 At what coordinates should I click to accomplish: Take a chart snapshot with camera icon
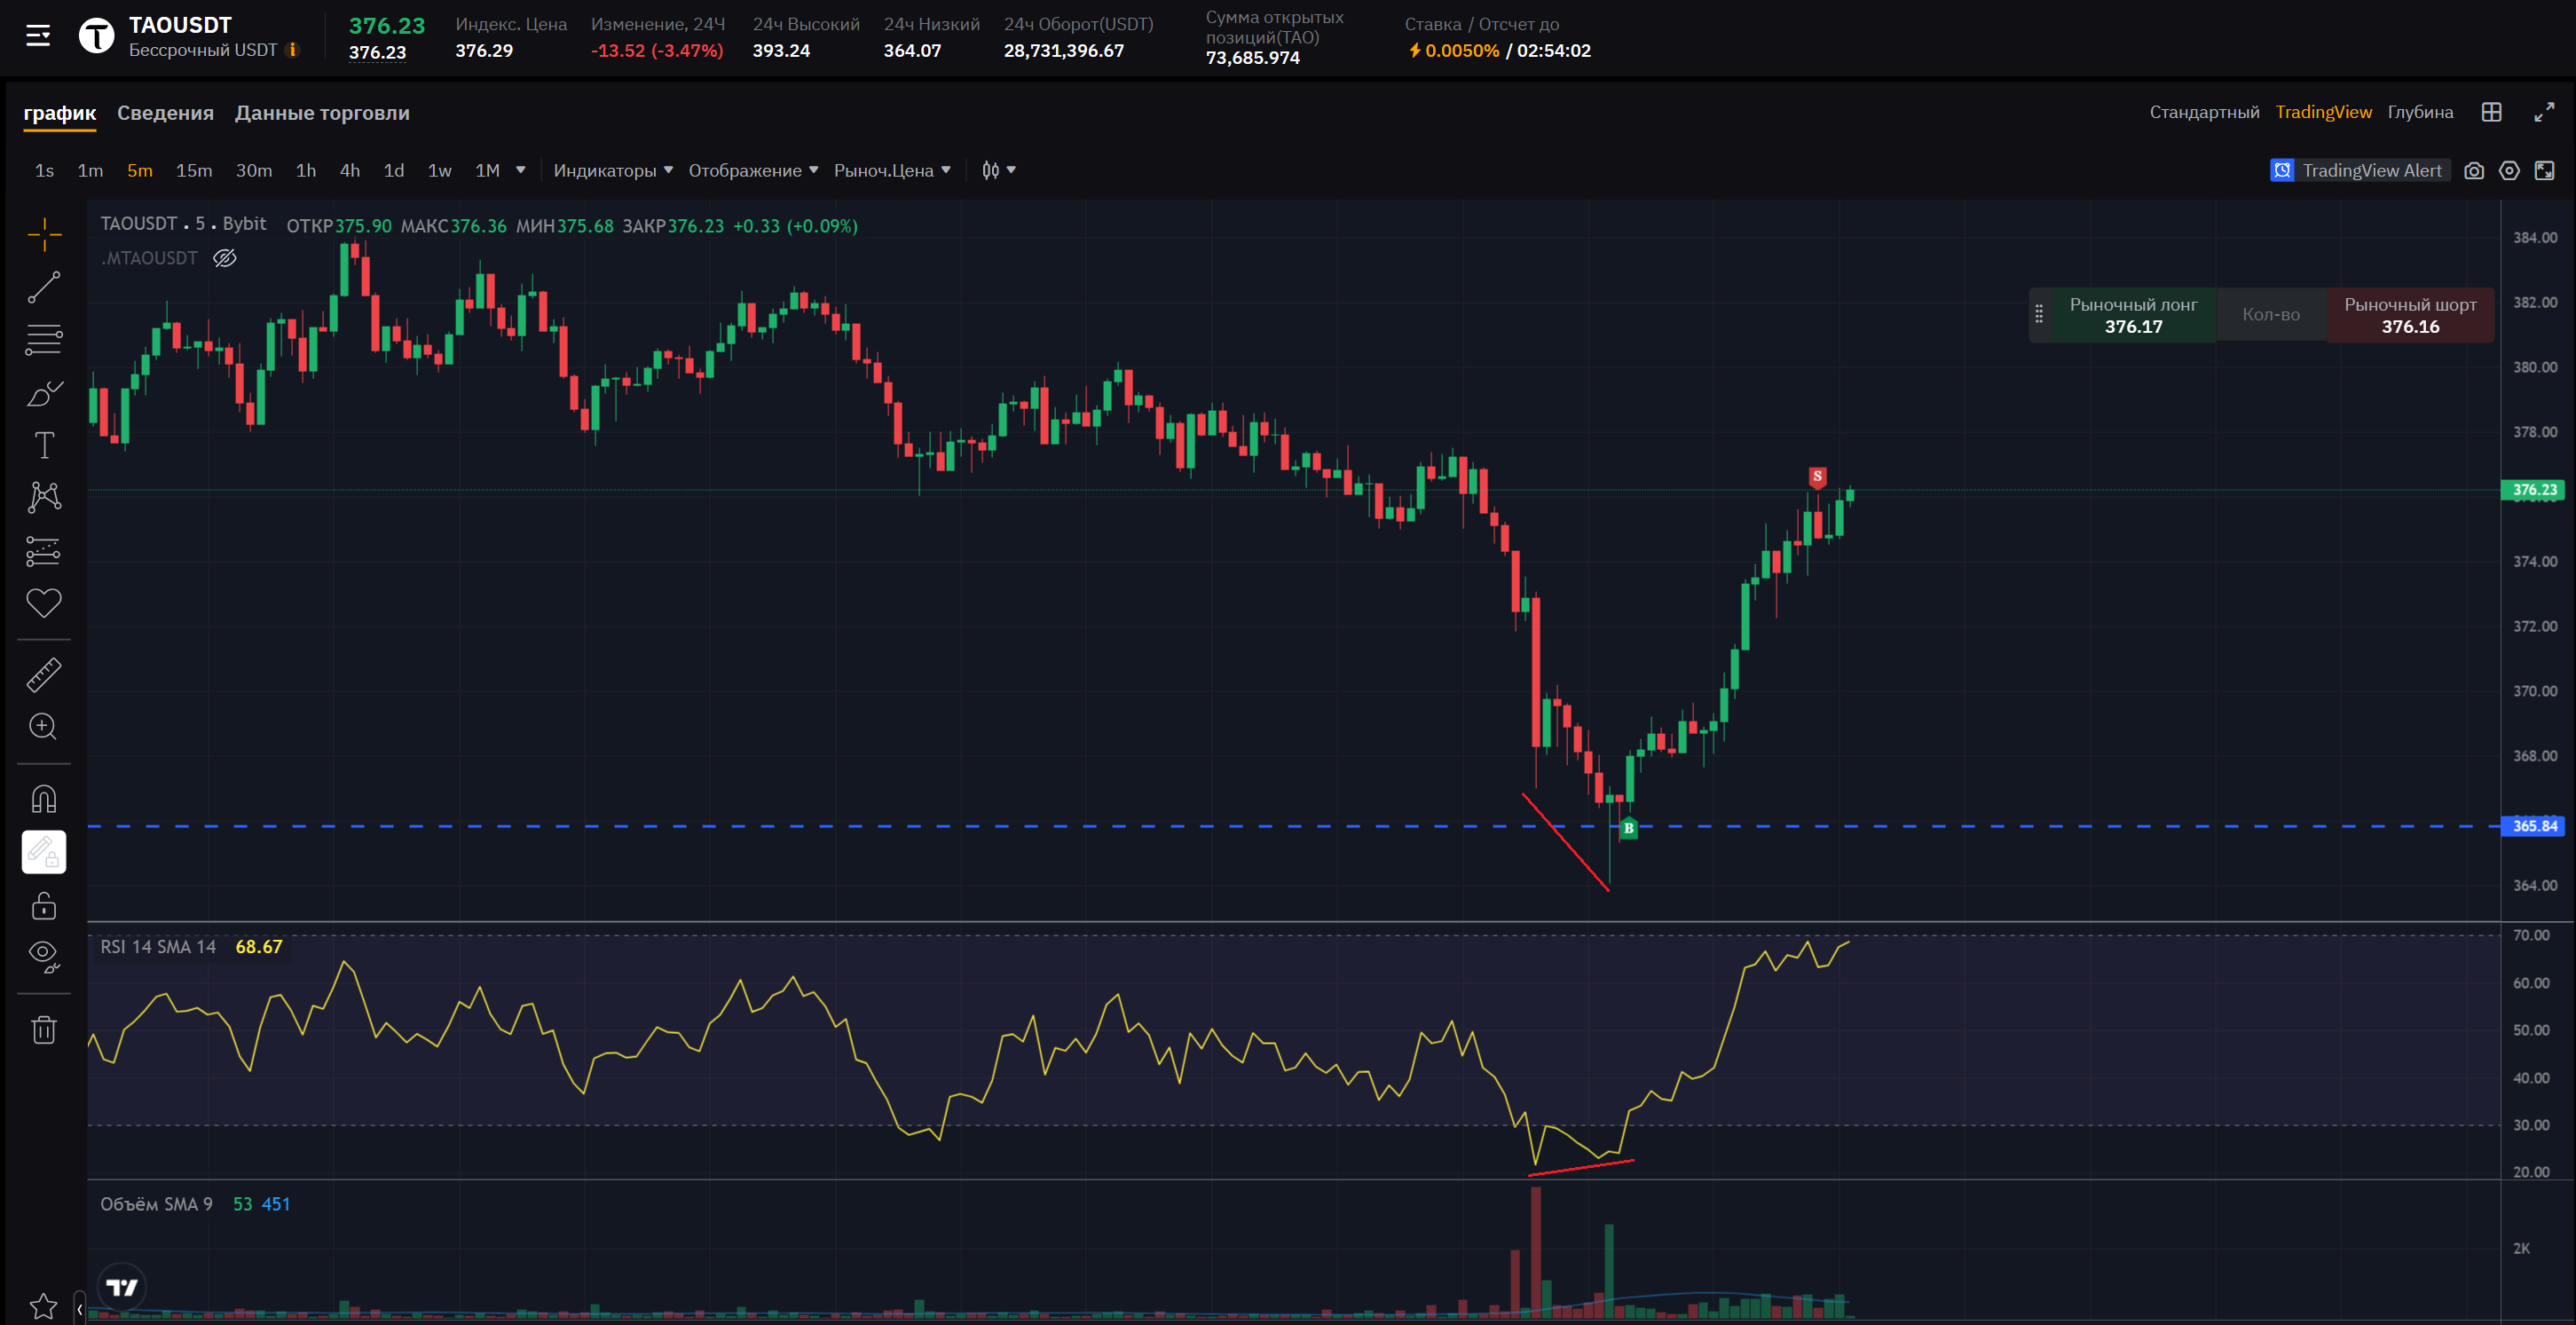[2473, 171]
